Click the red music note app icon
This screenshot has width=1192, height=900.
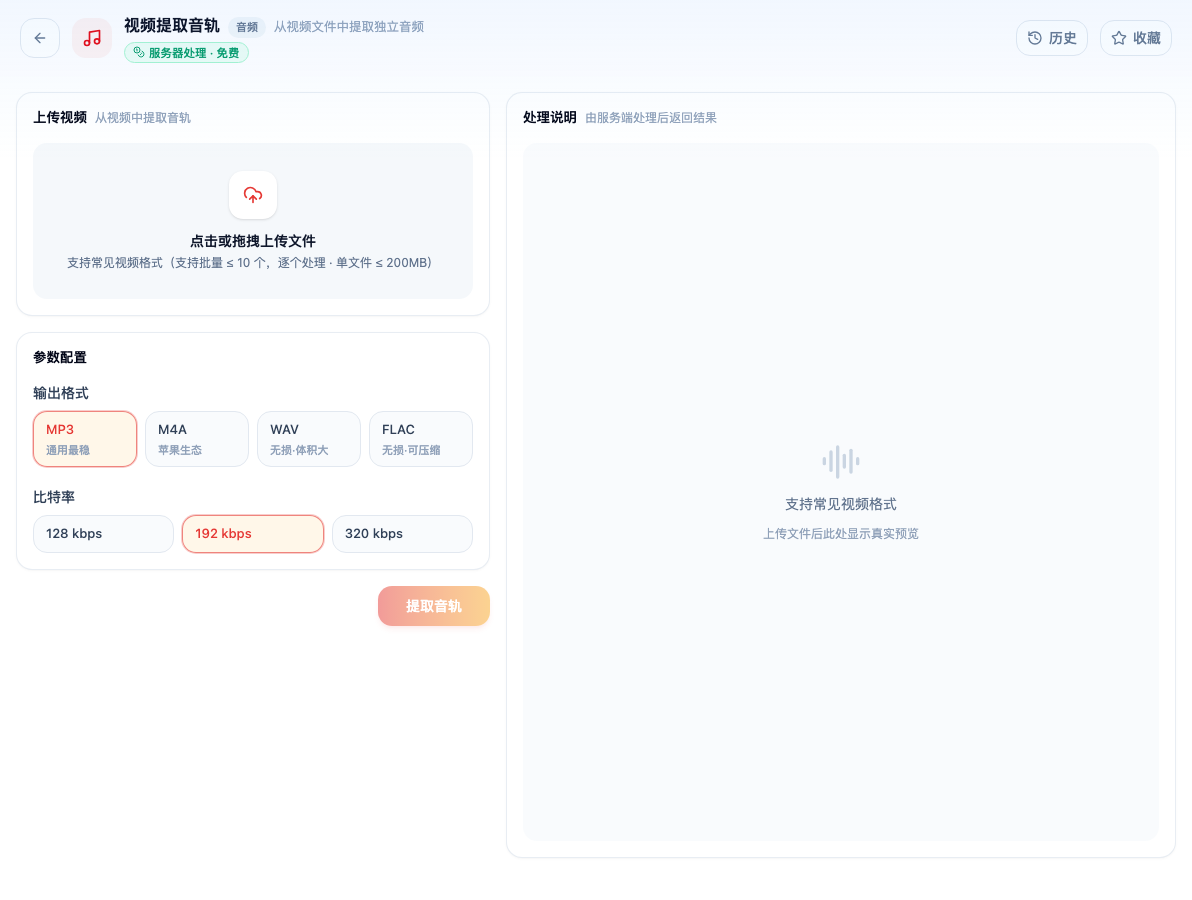(92, 38)
